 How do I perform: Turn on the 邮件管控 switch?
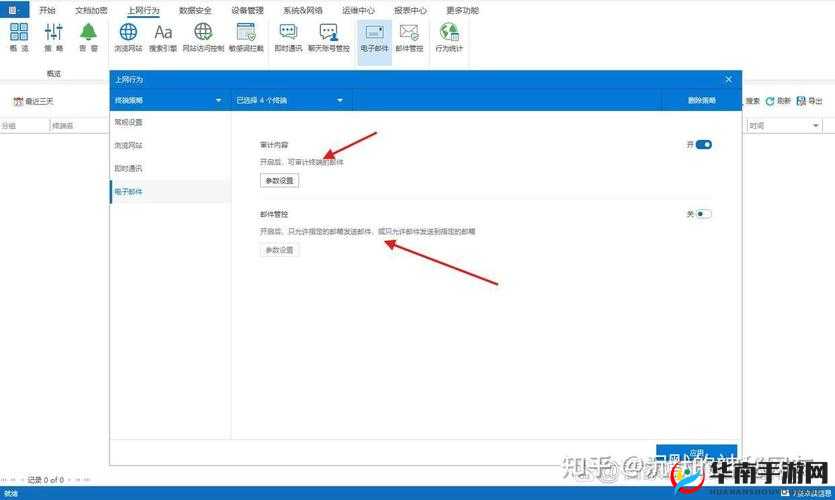703,214
